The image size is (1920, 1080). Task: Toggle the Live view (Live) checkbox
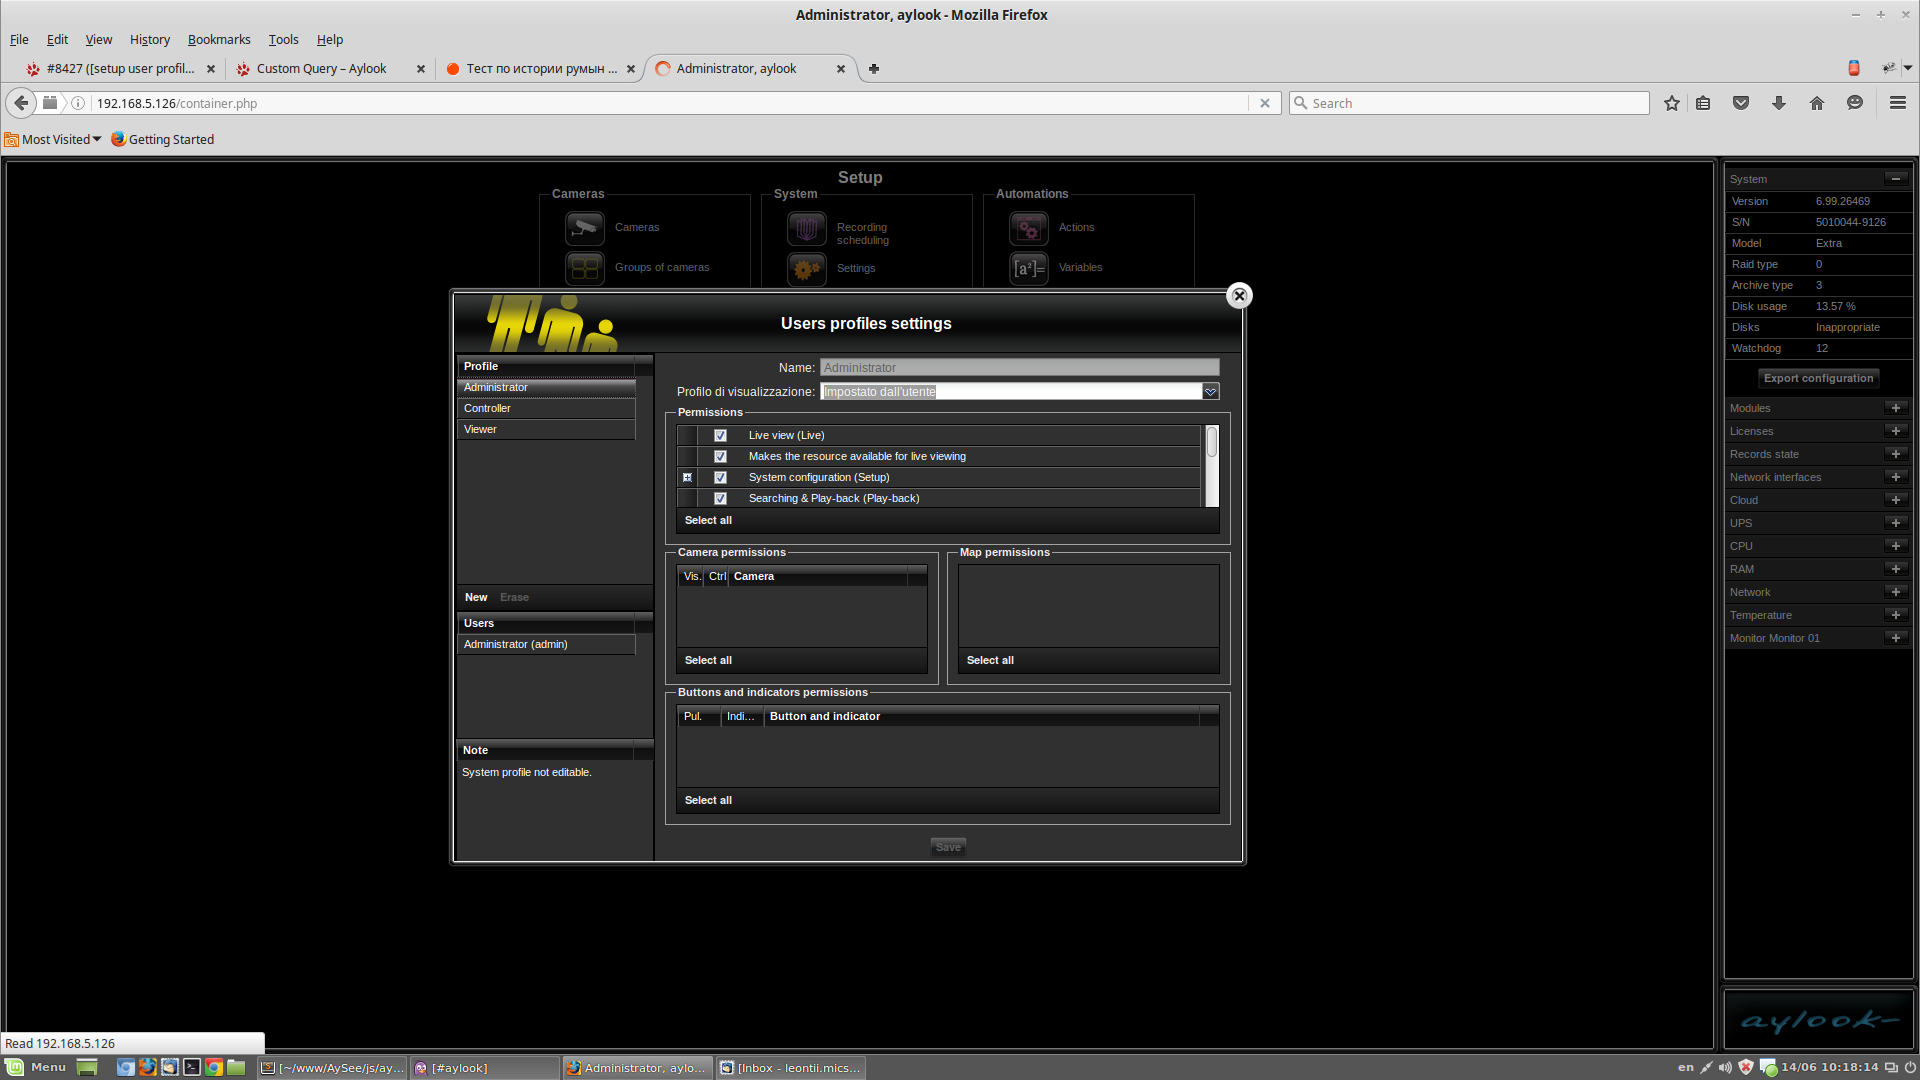pyautogui.click(x=720, y=435)
